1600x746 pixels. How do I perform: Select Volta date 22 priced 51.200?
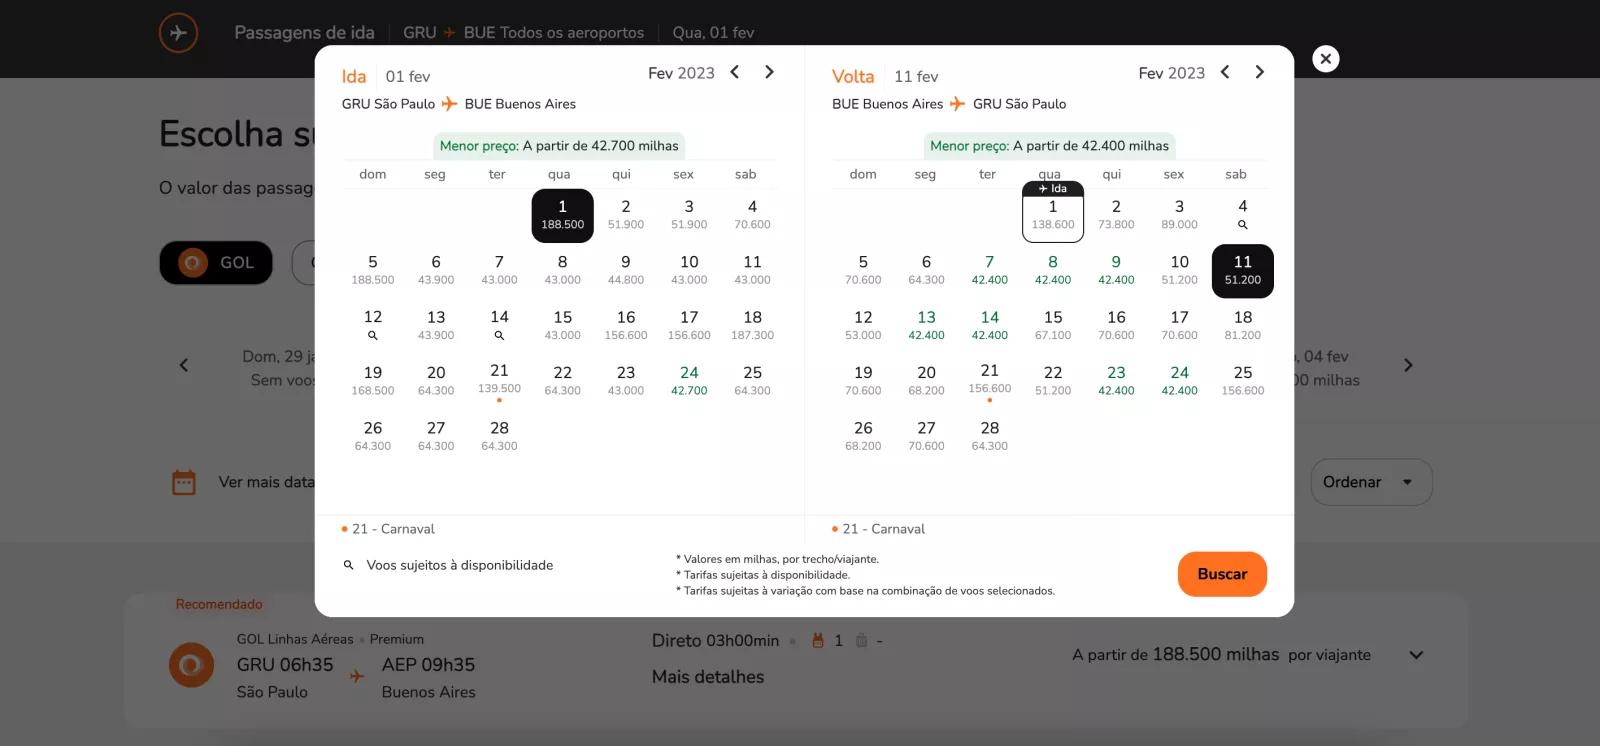(1053, 380)
